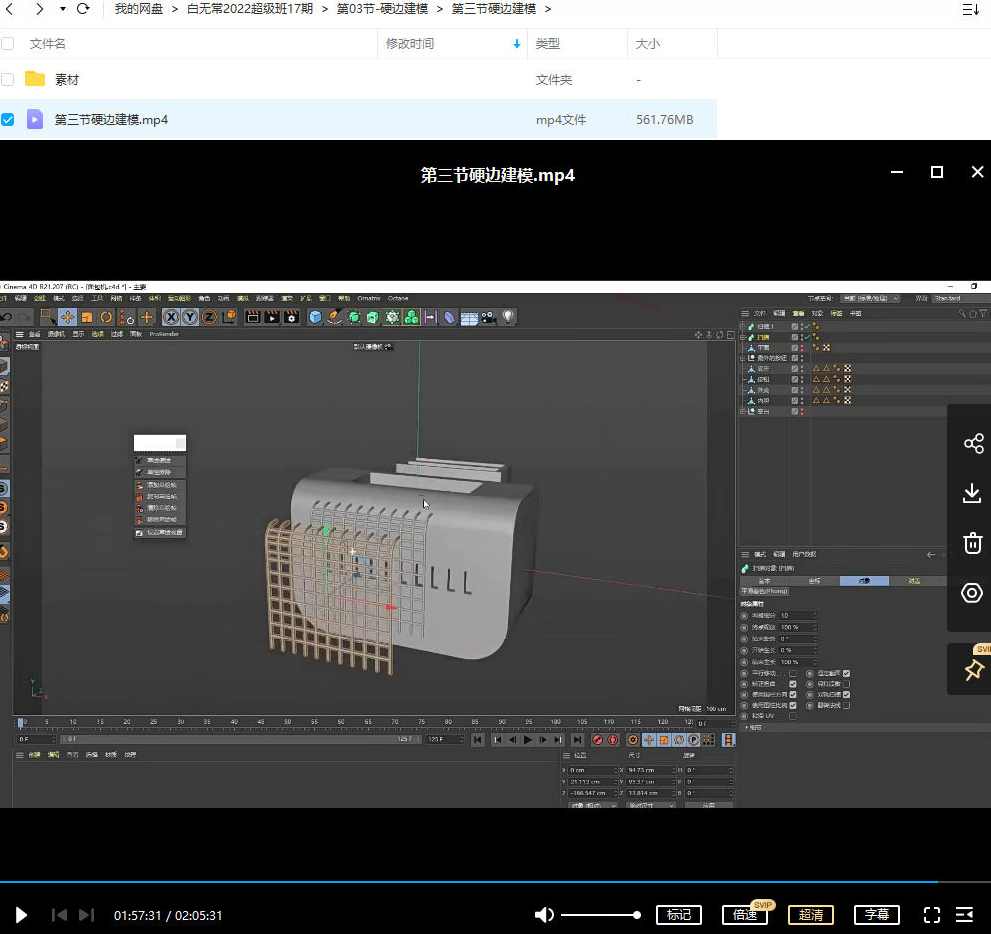
Task: Click the 字幕 subtitles button
Action: click(876, 915)
